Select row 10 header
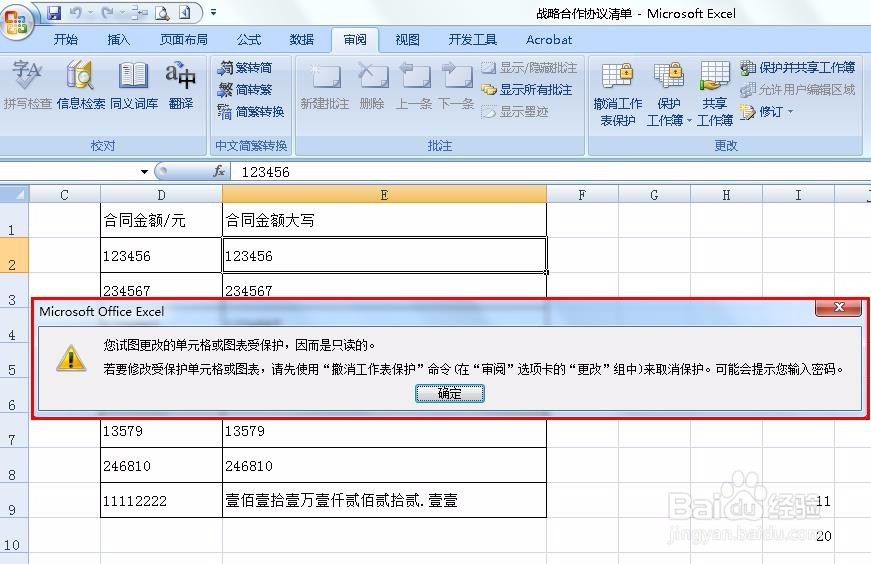This screenshot has width=871, height=564. pos(14,535)
